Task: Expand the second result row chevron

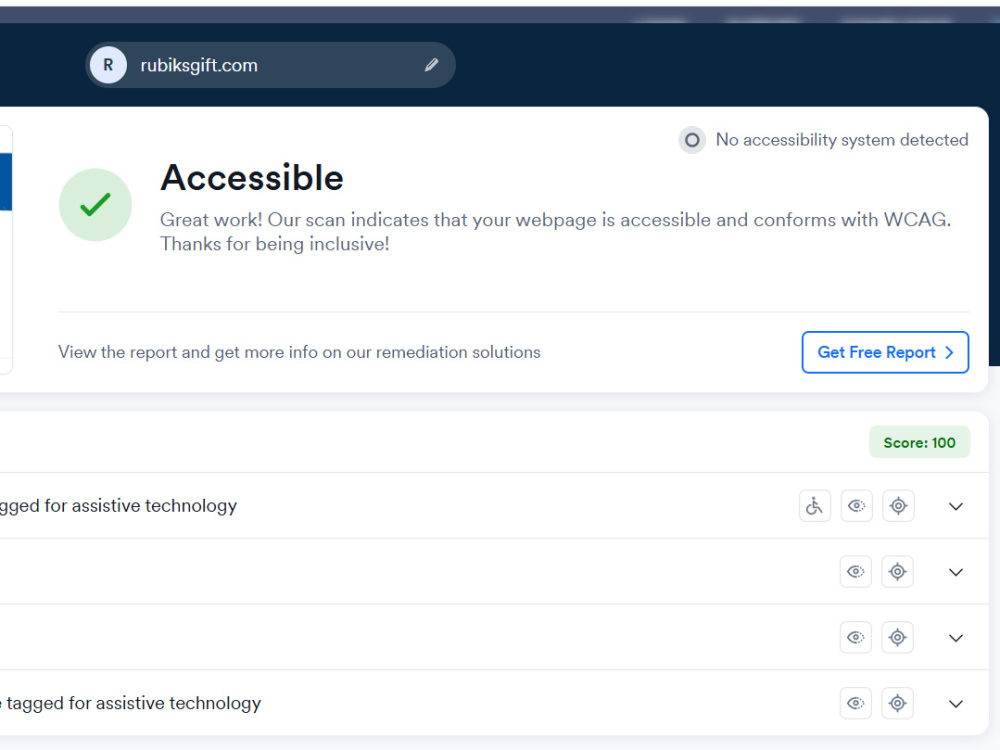Action: (955, 572)
